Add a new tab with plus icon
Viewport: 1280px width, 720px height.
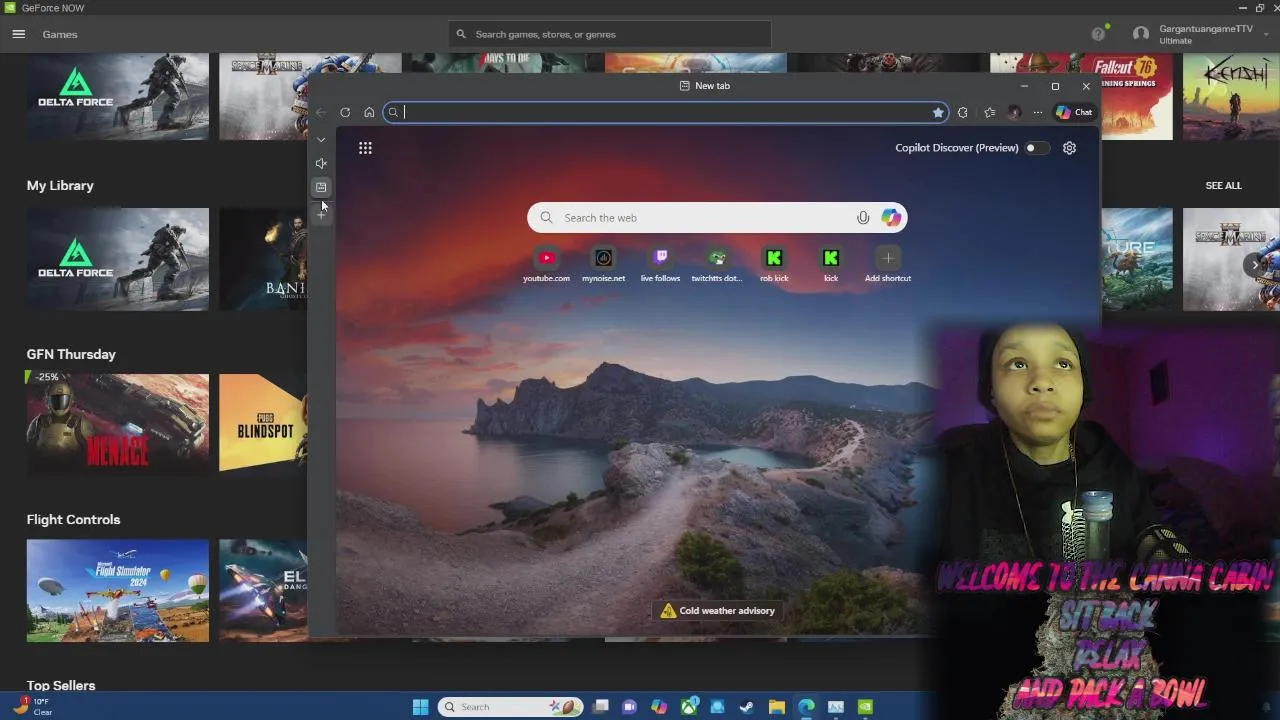click(321, 214)
